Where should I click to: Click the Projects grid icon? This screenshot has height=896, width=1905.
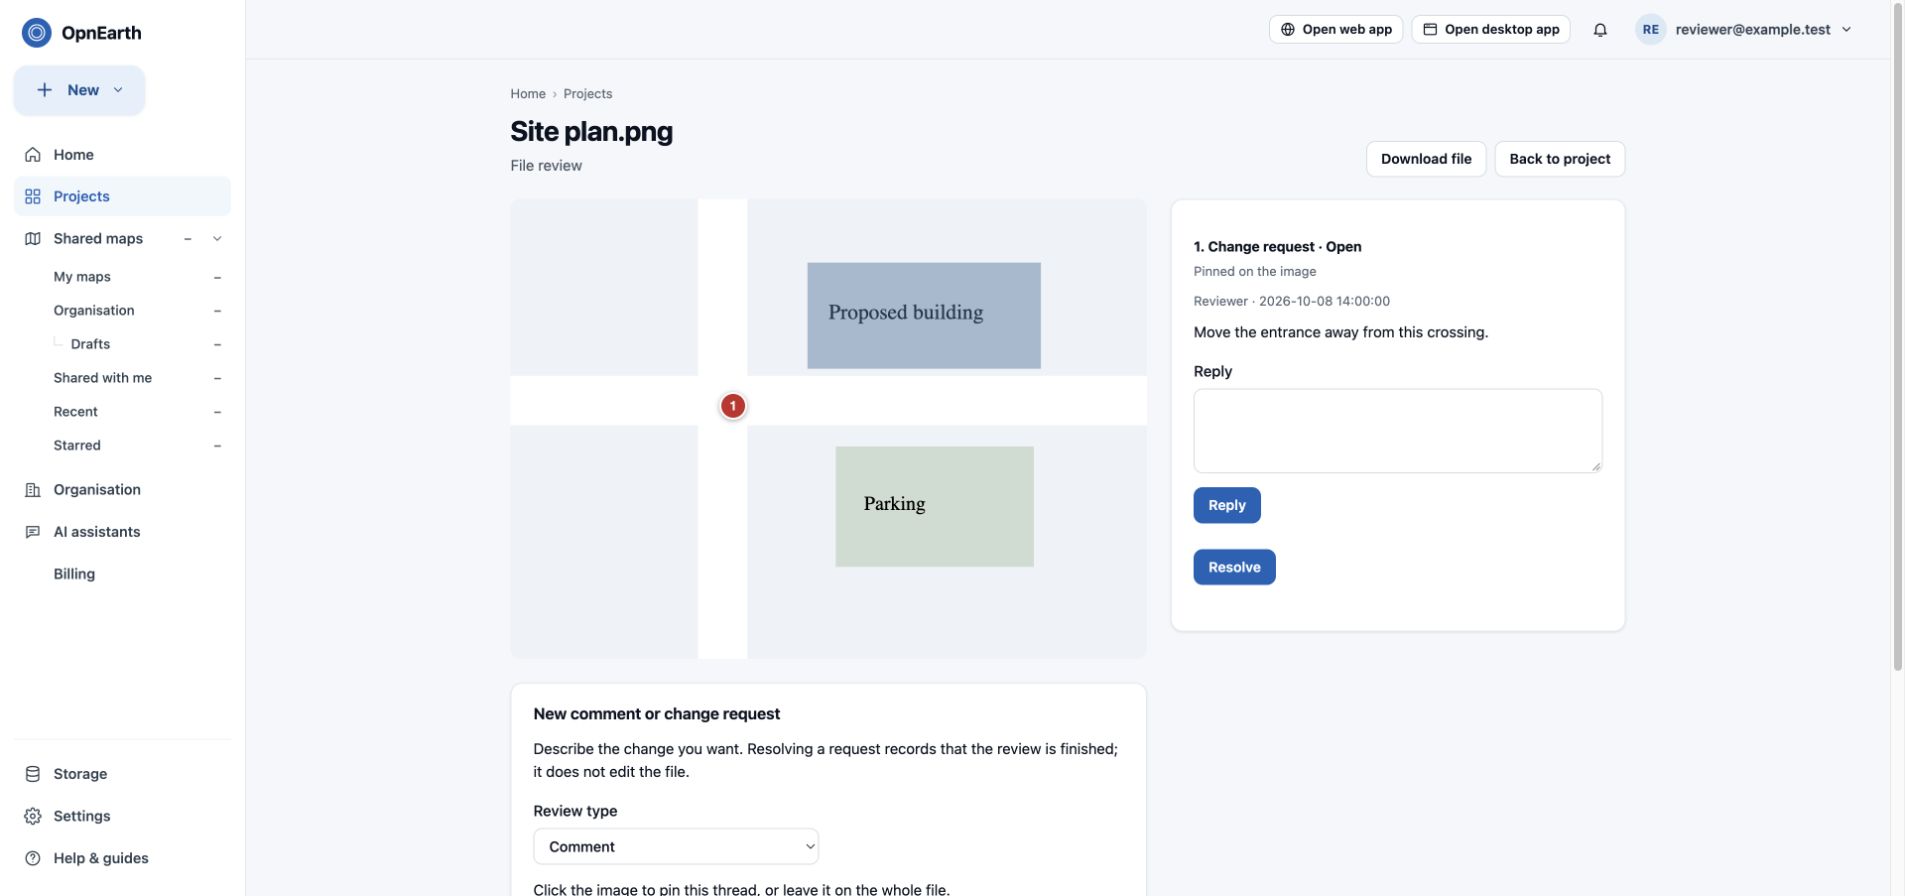point(33,197)
